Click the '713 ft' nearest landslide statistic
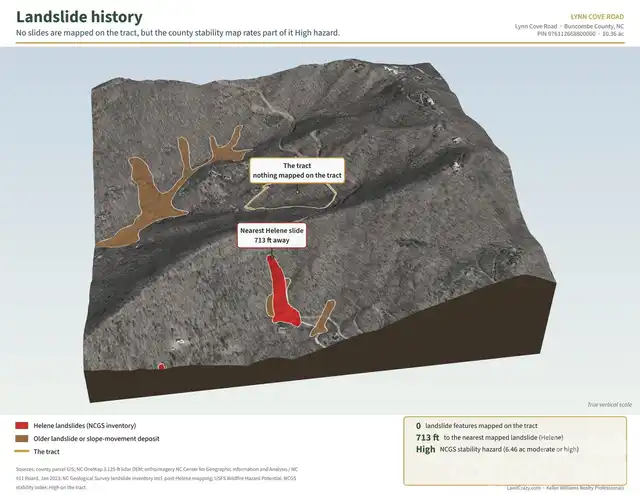This screenshot has height=495, width=640. [427, 437]
